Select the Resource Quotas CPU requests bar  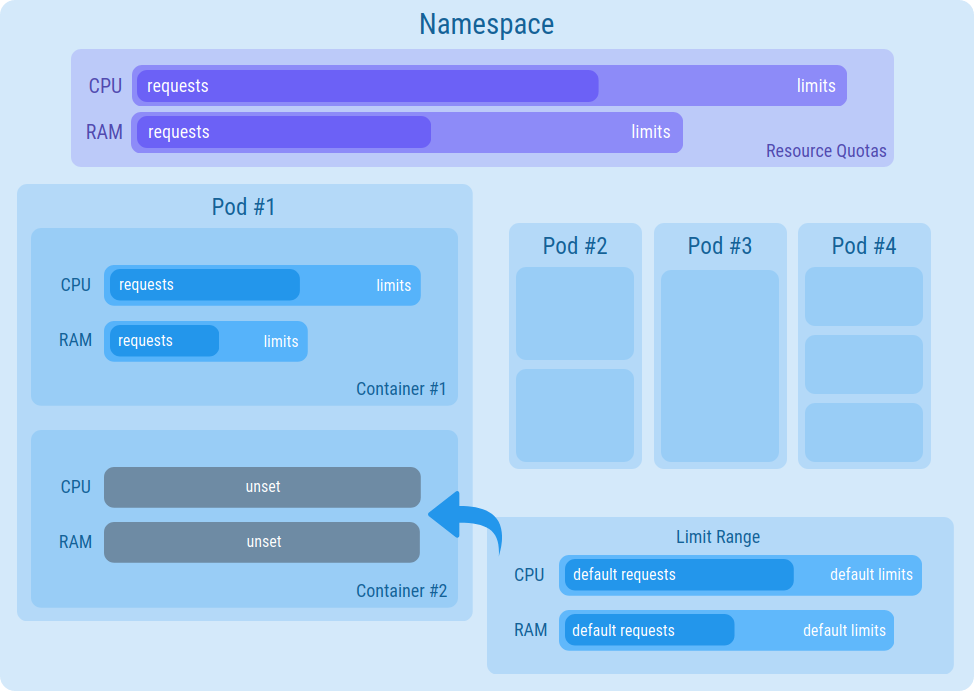(x=367, y=86)
